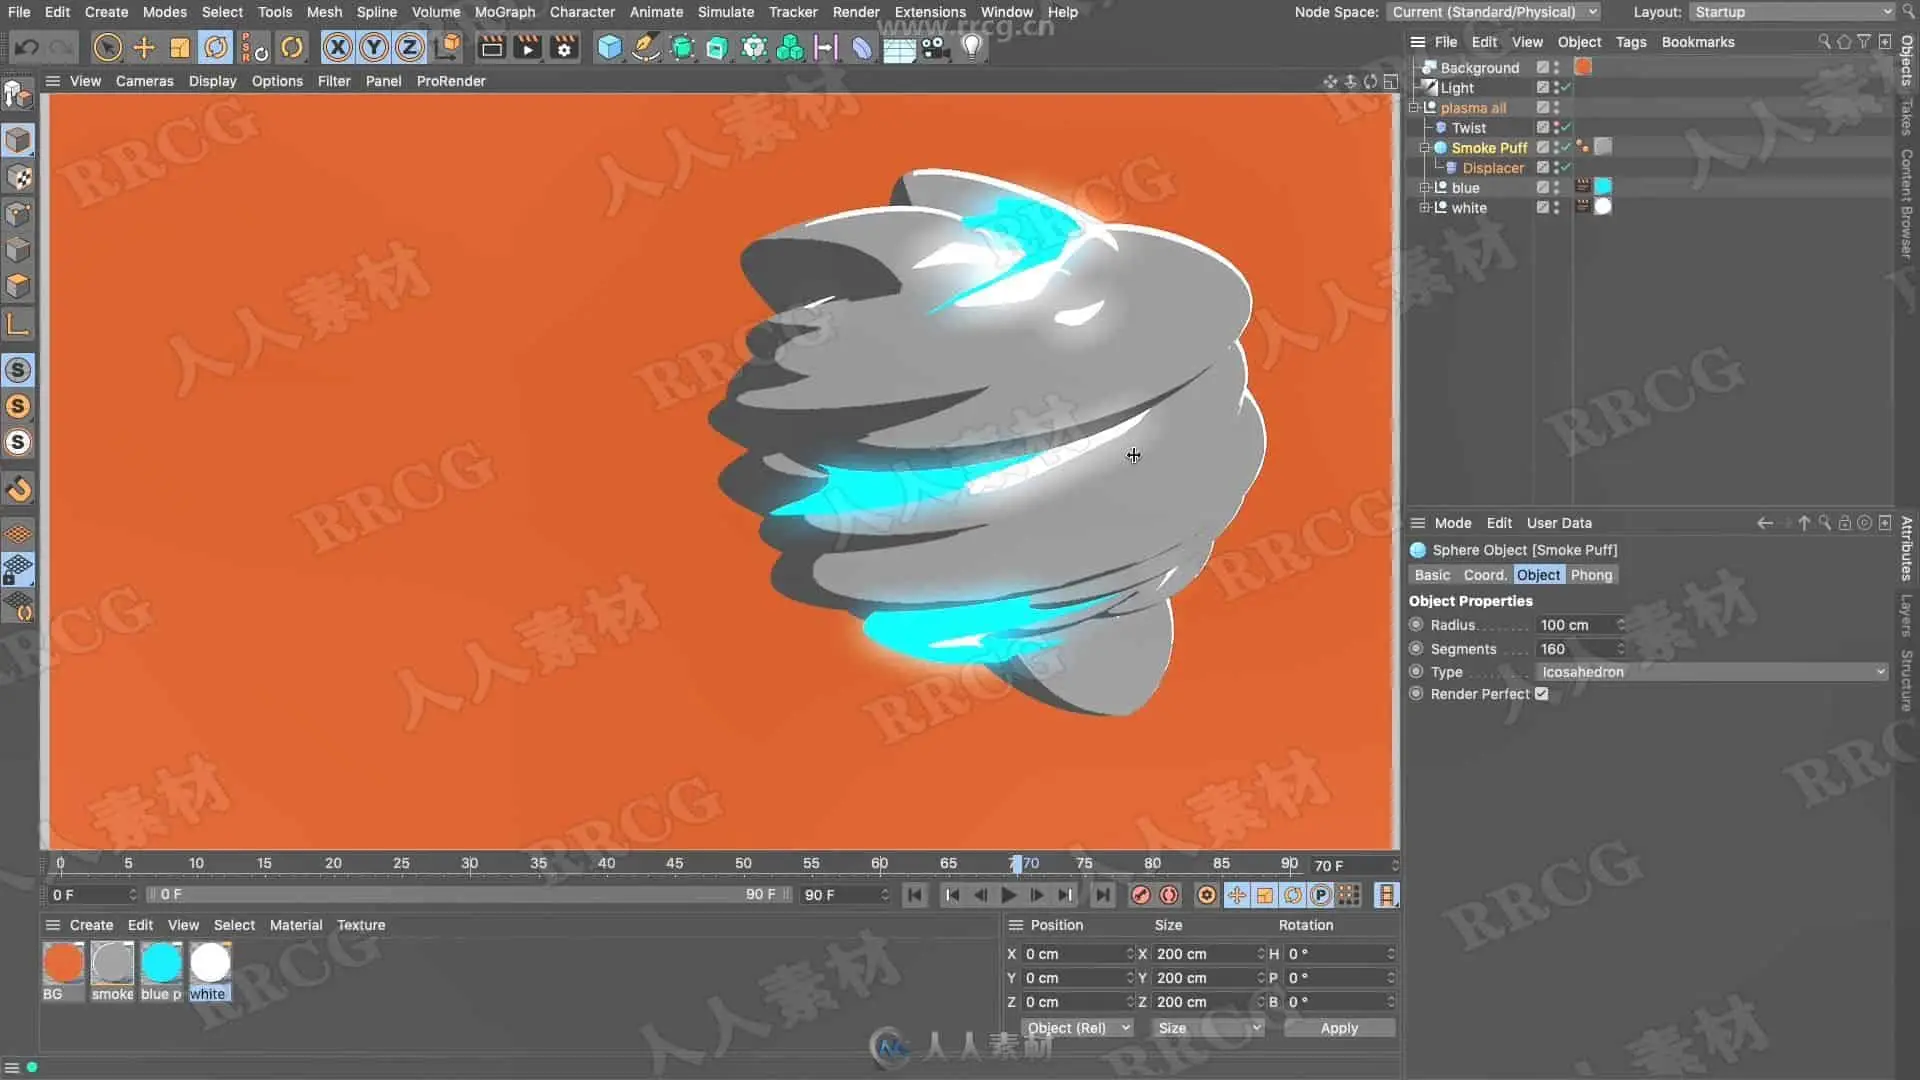Click the Undo arrow icon
The width and height of the screenshot is (1920, 1080).
[27, 47]
